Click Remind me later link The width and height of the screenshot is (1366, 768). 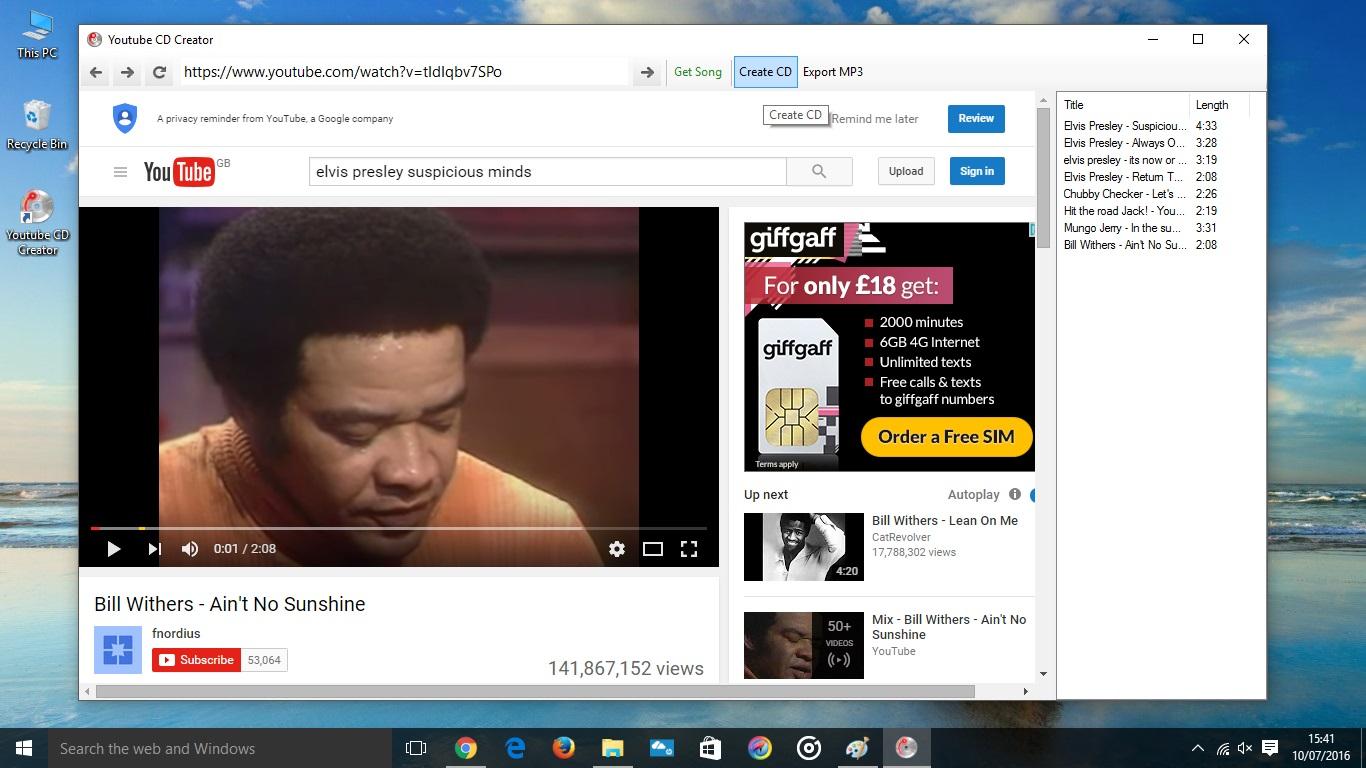(875, 118)
